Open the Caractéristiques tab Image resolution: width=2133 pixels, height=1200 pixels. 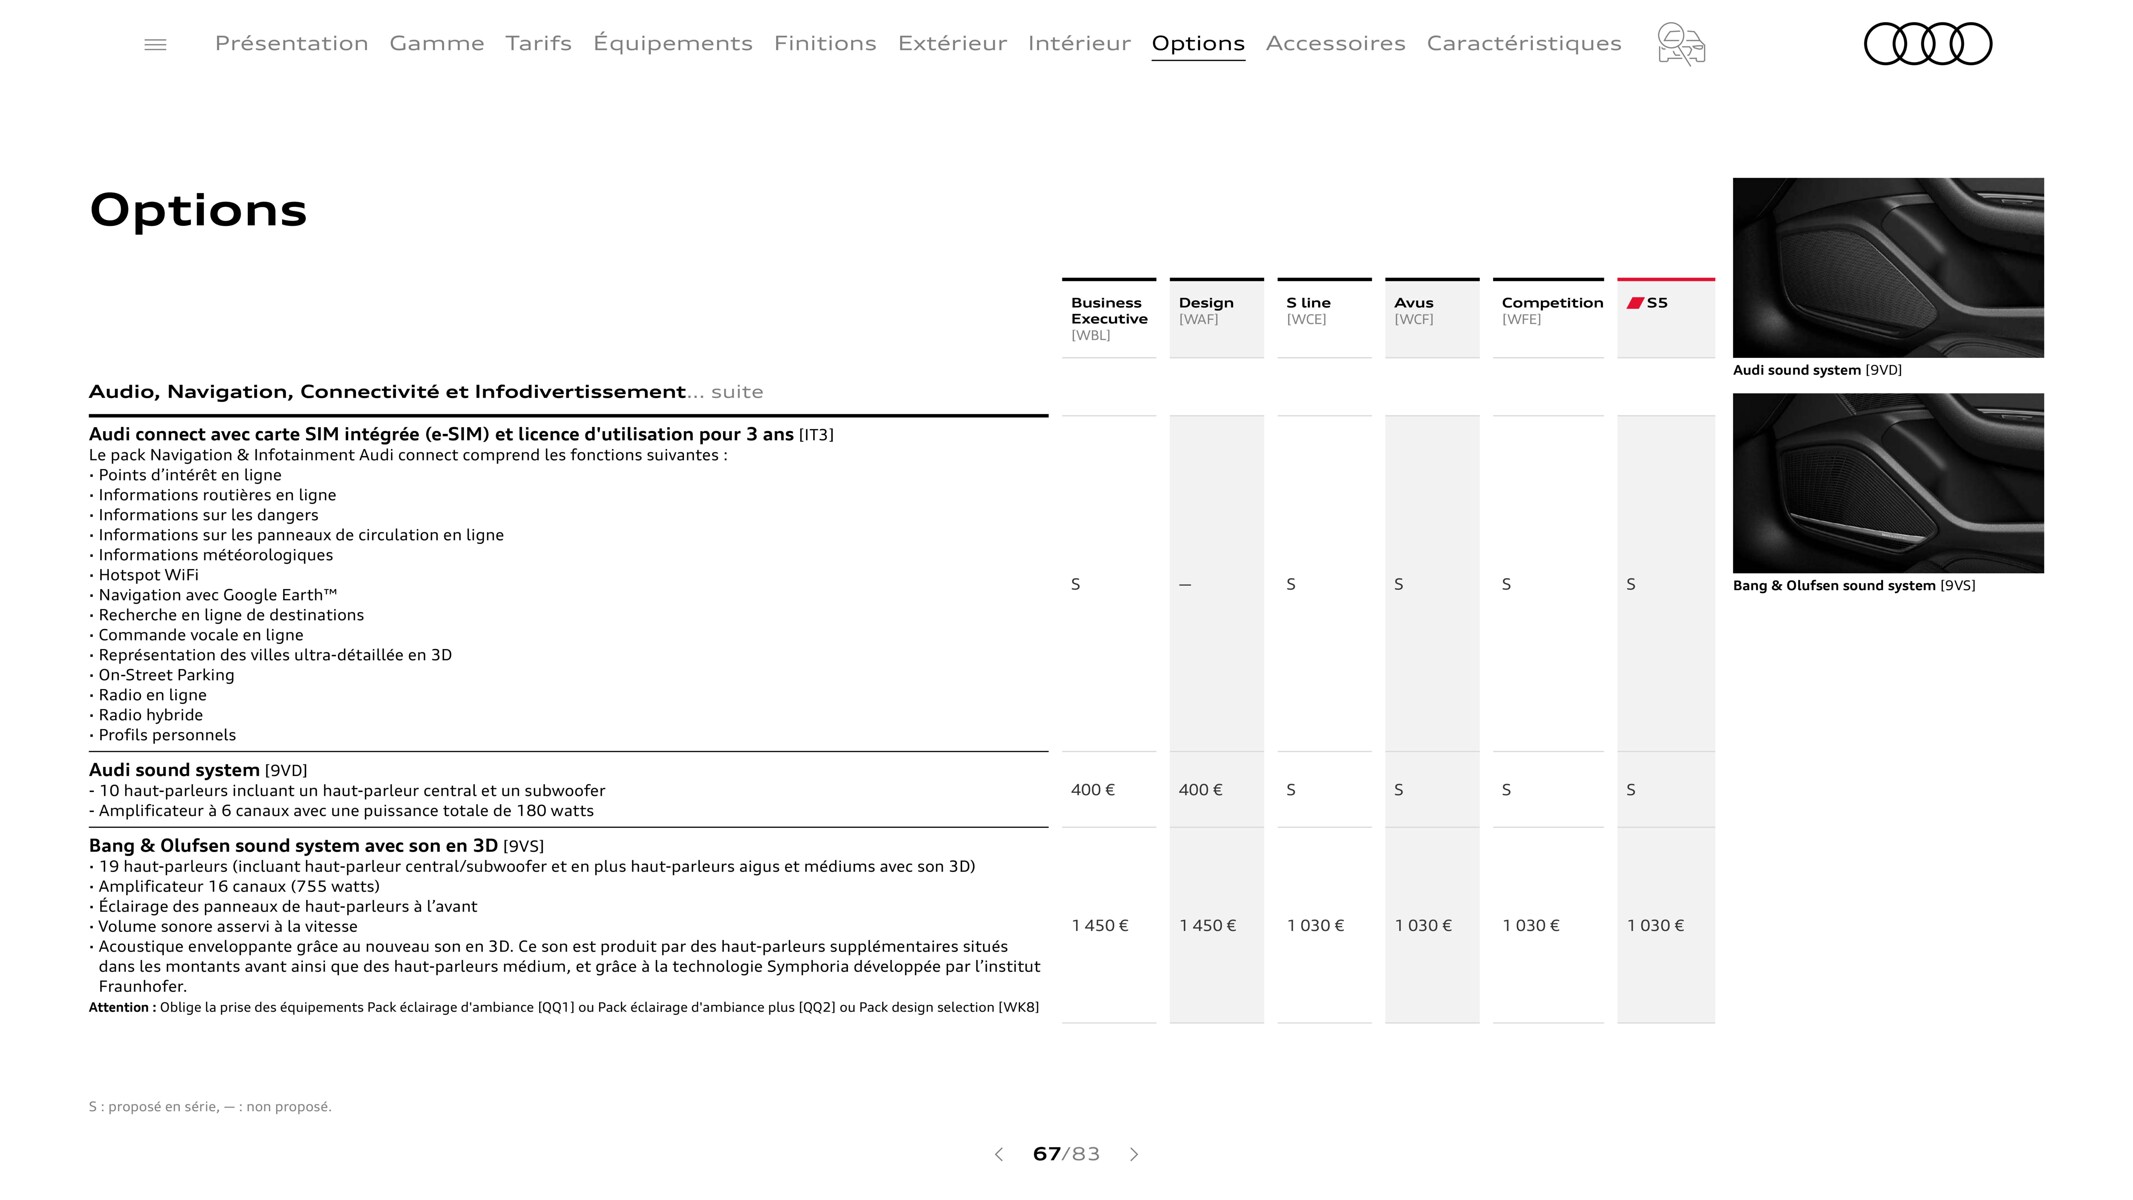point(1524,43)
